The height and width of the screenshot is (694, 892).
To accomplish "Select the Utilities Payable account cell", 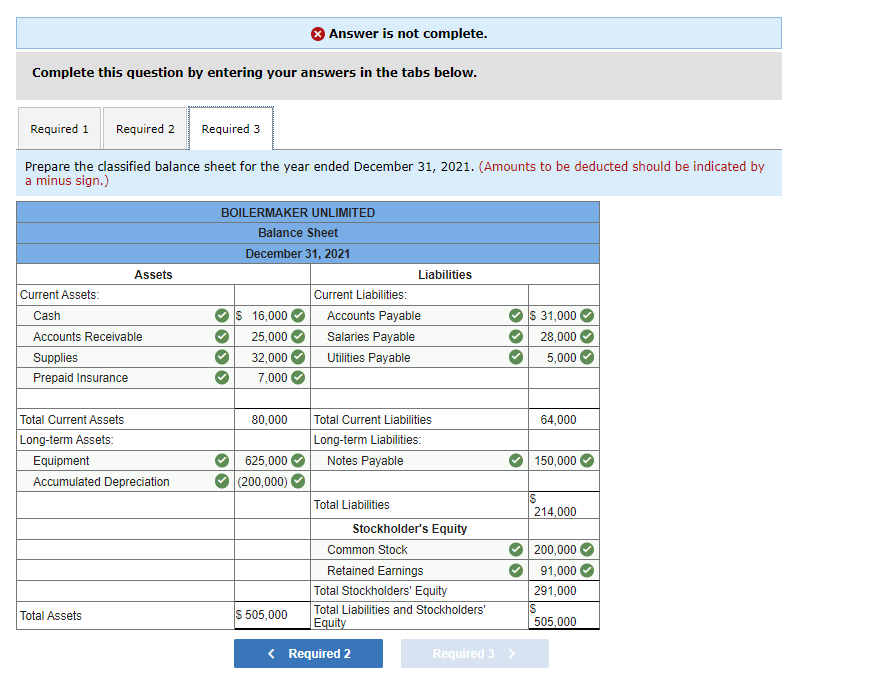I will [419, 357].
